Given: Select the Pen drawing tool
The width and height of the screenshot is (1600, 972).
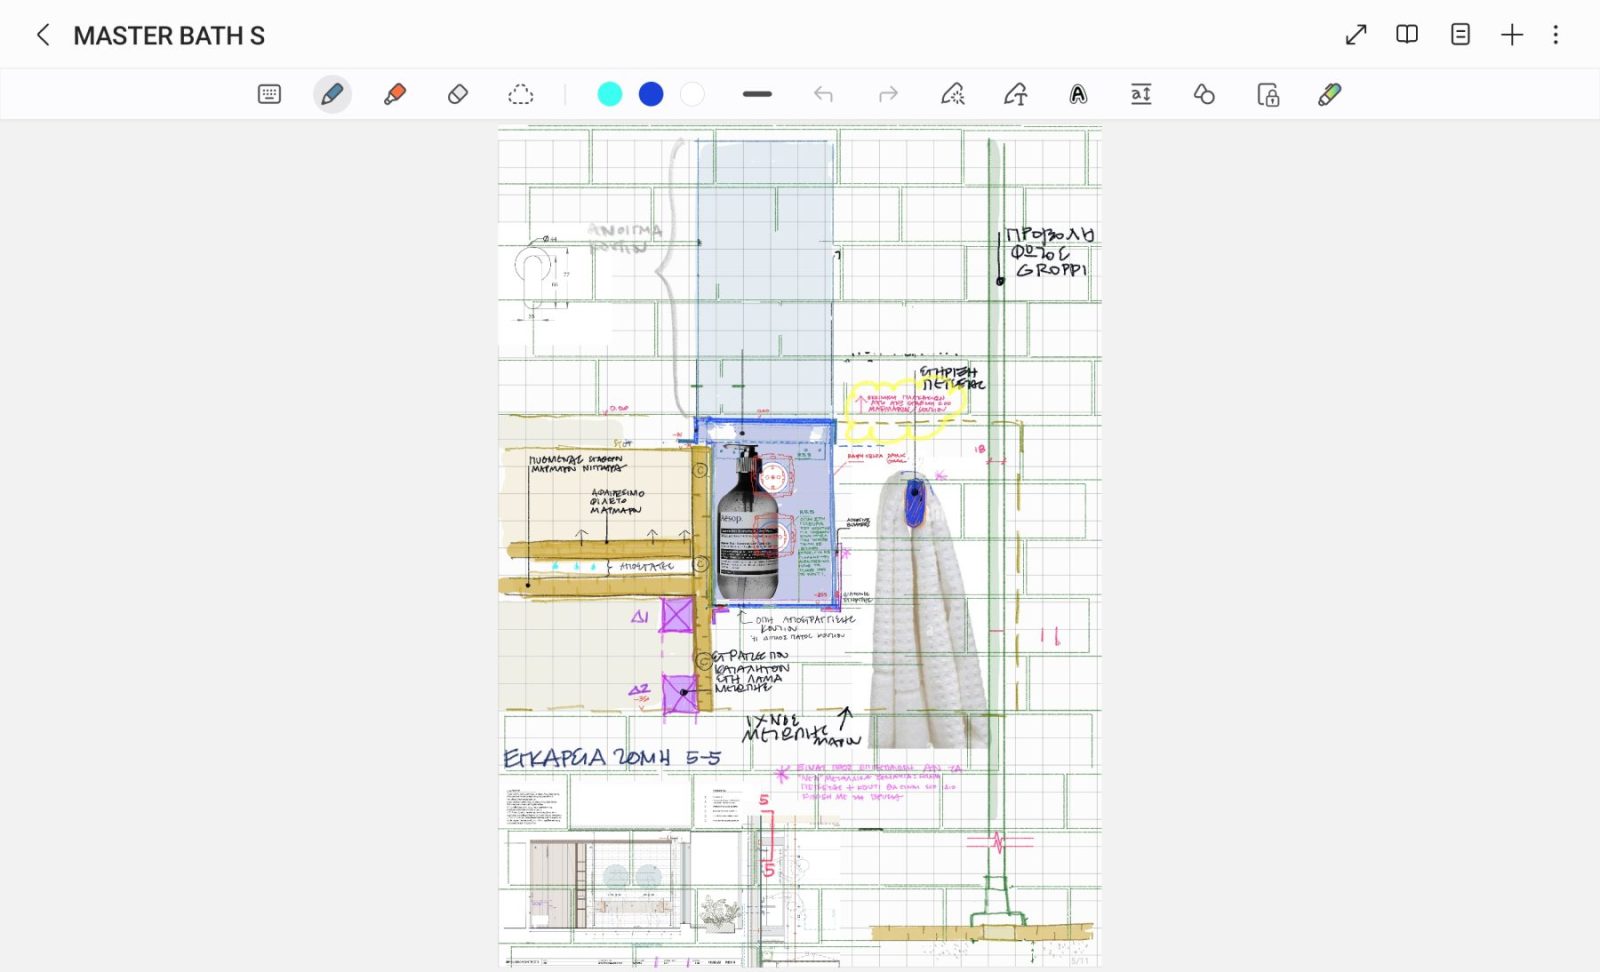Looking at the screenshot, I should [x=332, y=94].
